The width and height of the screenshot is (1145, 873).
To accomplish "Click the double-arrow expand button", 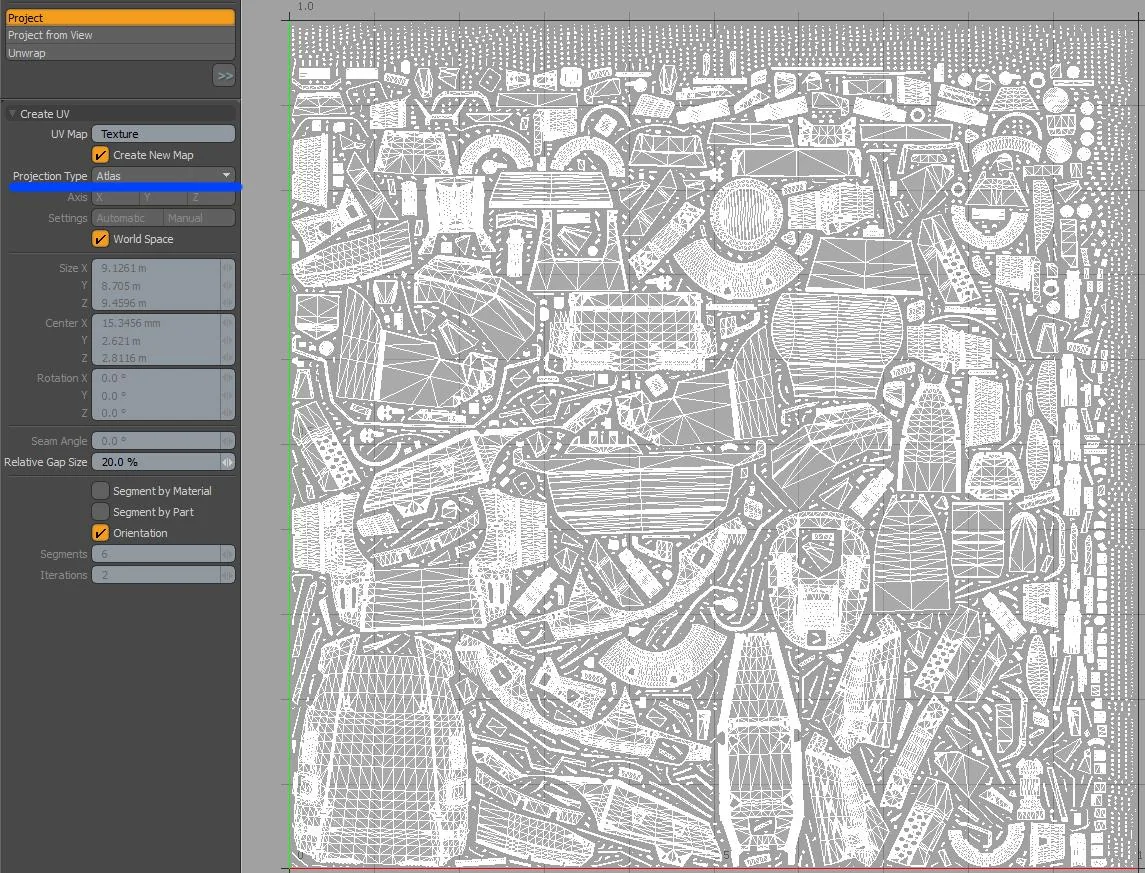I will 224,75.
